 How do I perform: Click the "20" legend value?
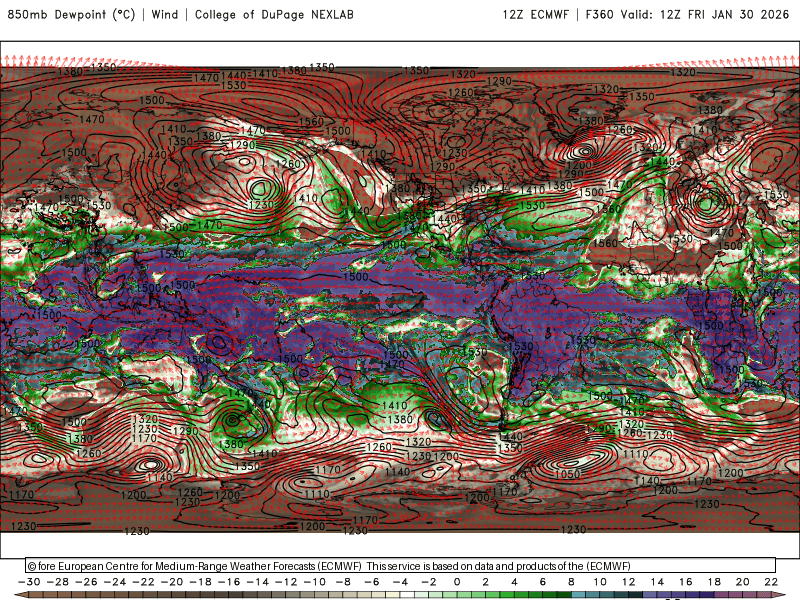pos(743,582)
